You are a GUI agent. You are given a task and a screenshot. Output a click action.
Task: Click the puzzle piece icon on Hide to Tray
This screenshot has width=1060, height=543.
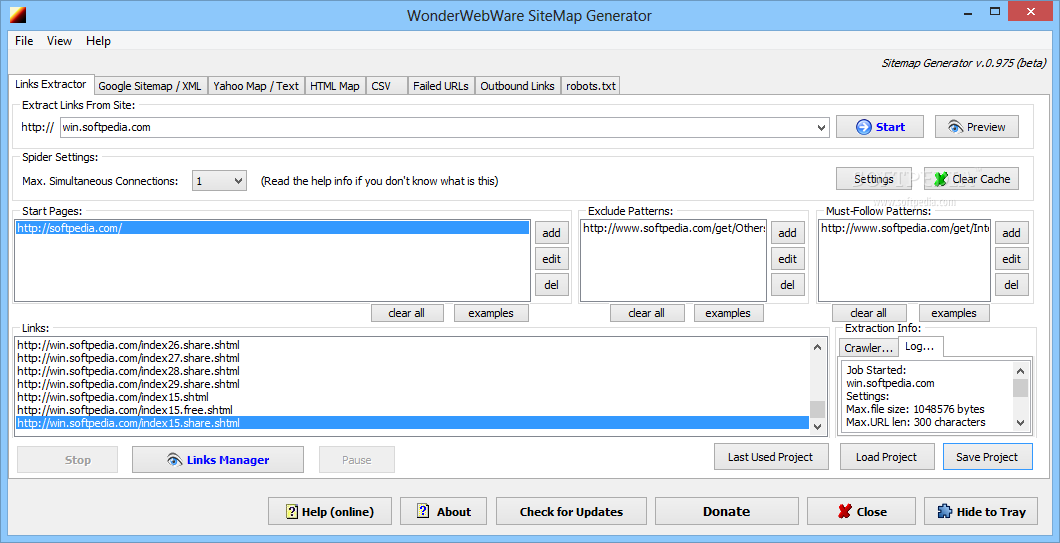coord(944,512)
